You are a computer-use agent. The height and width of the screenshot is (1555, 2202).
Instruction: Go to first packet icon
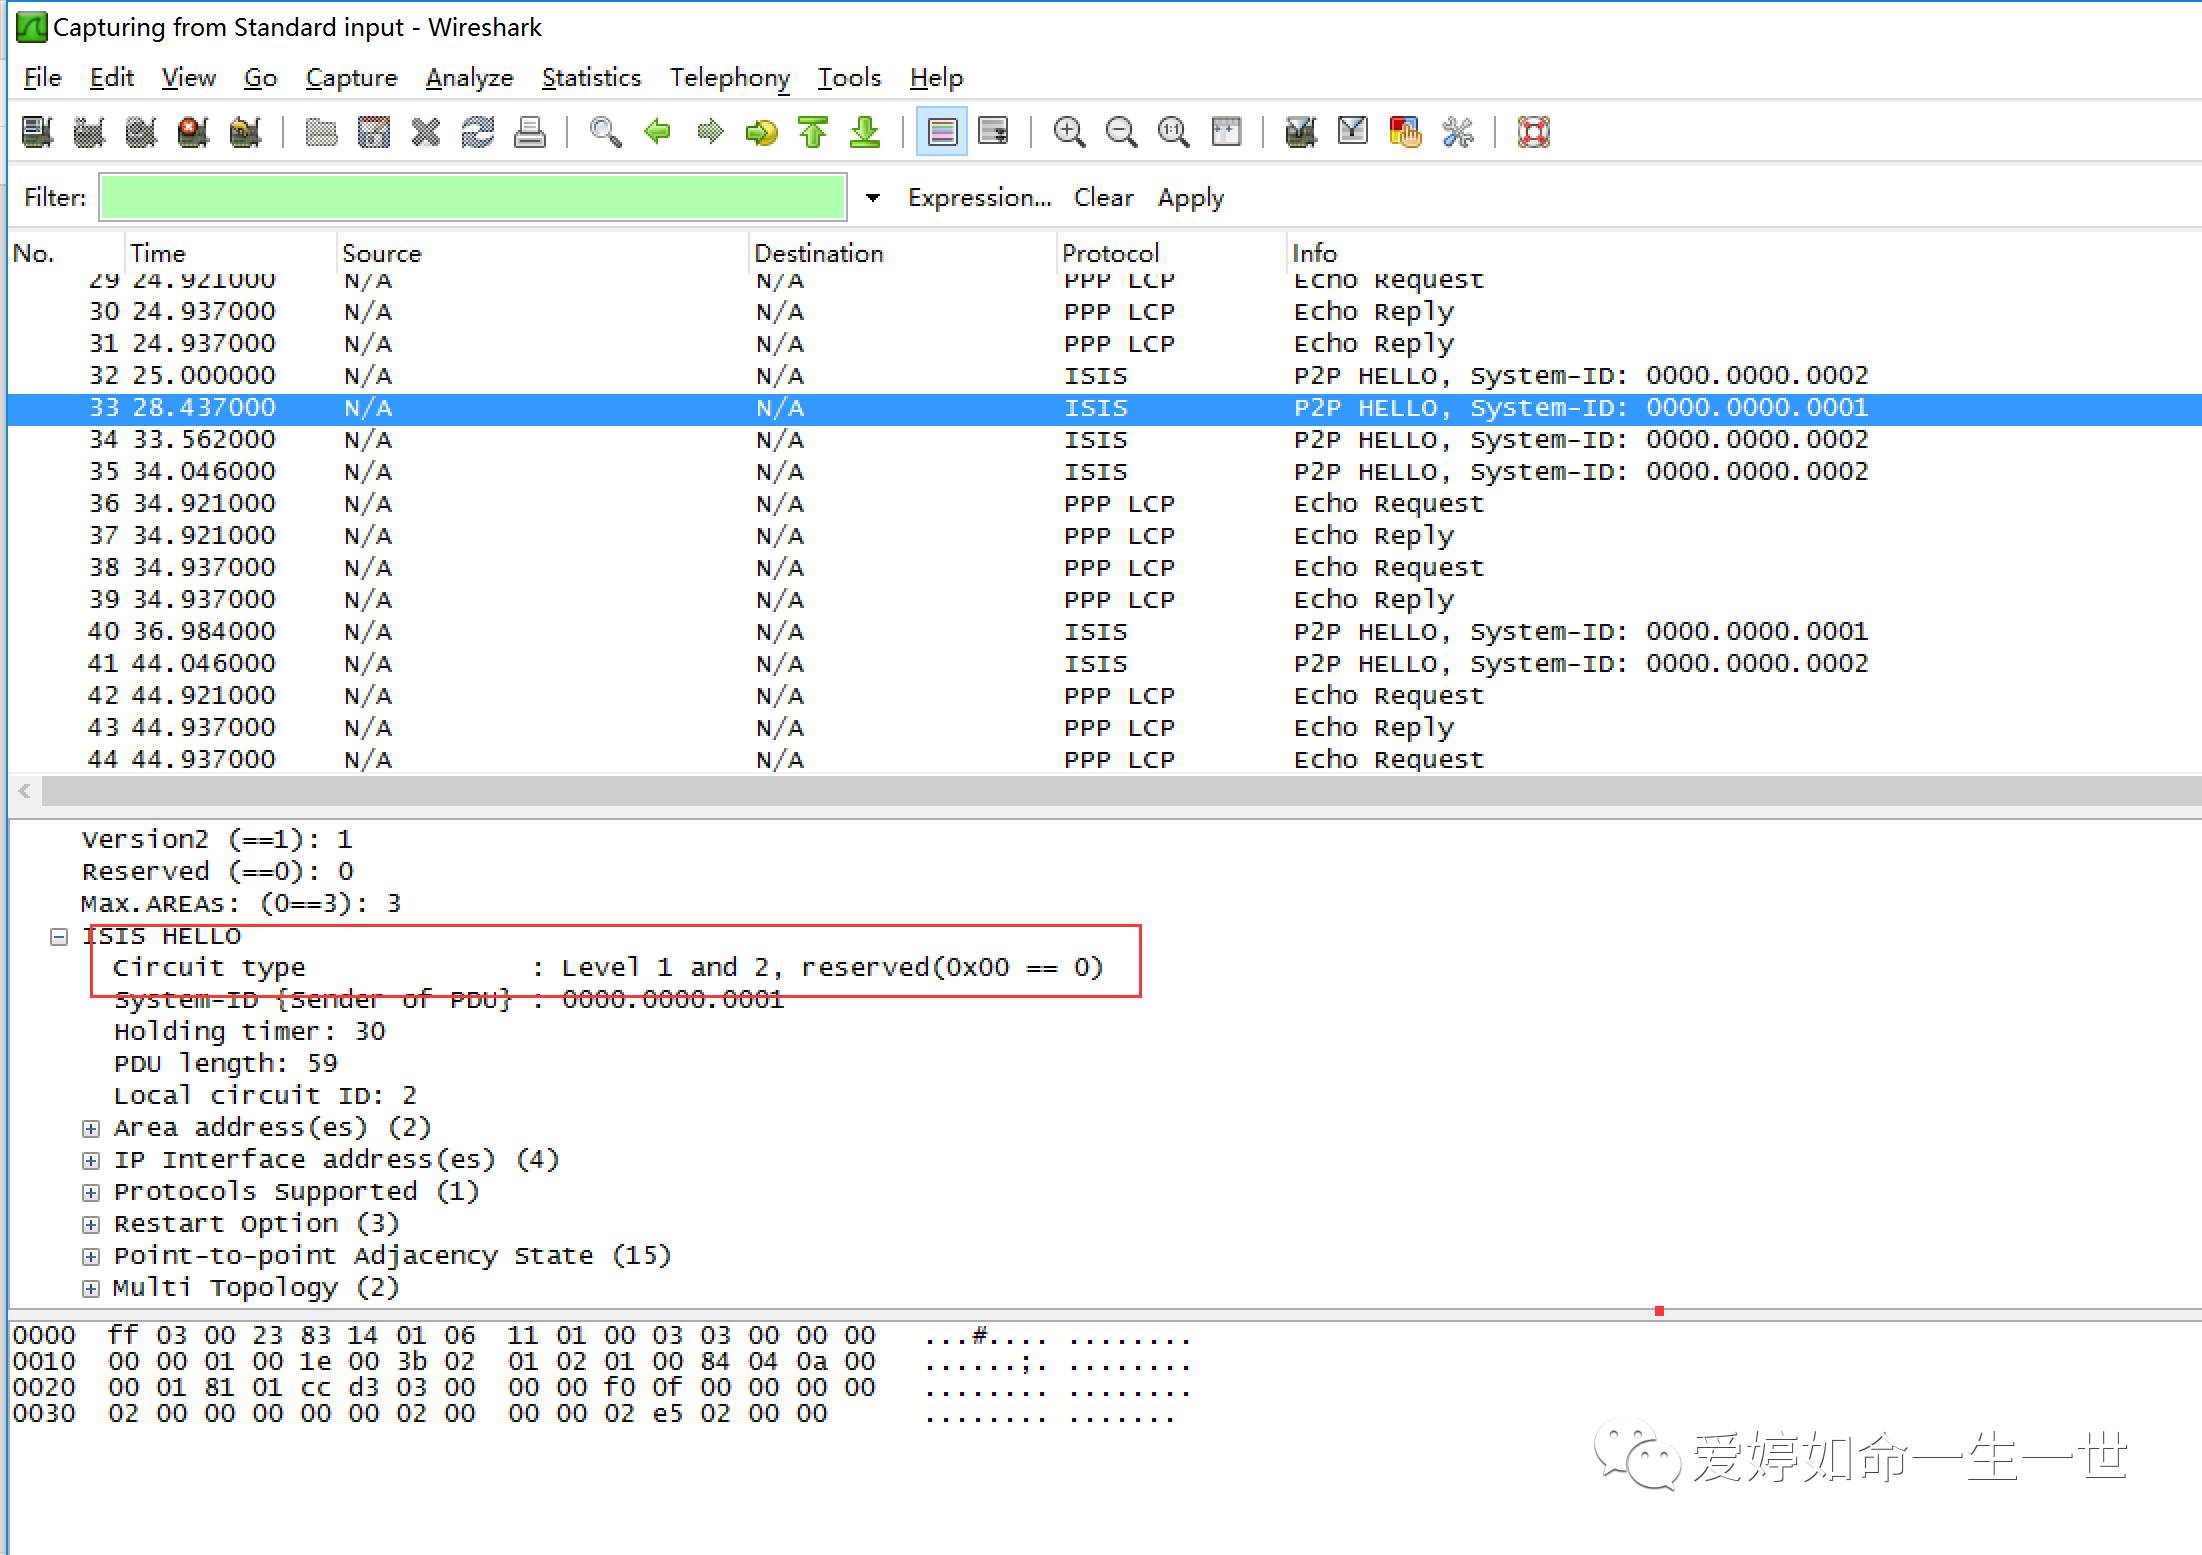click(813, 132)
